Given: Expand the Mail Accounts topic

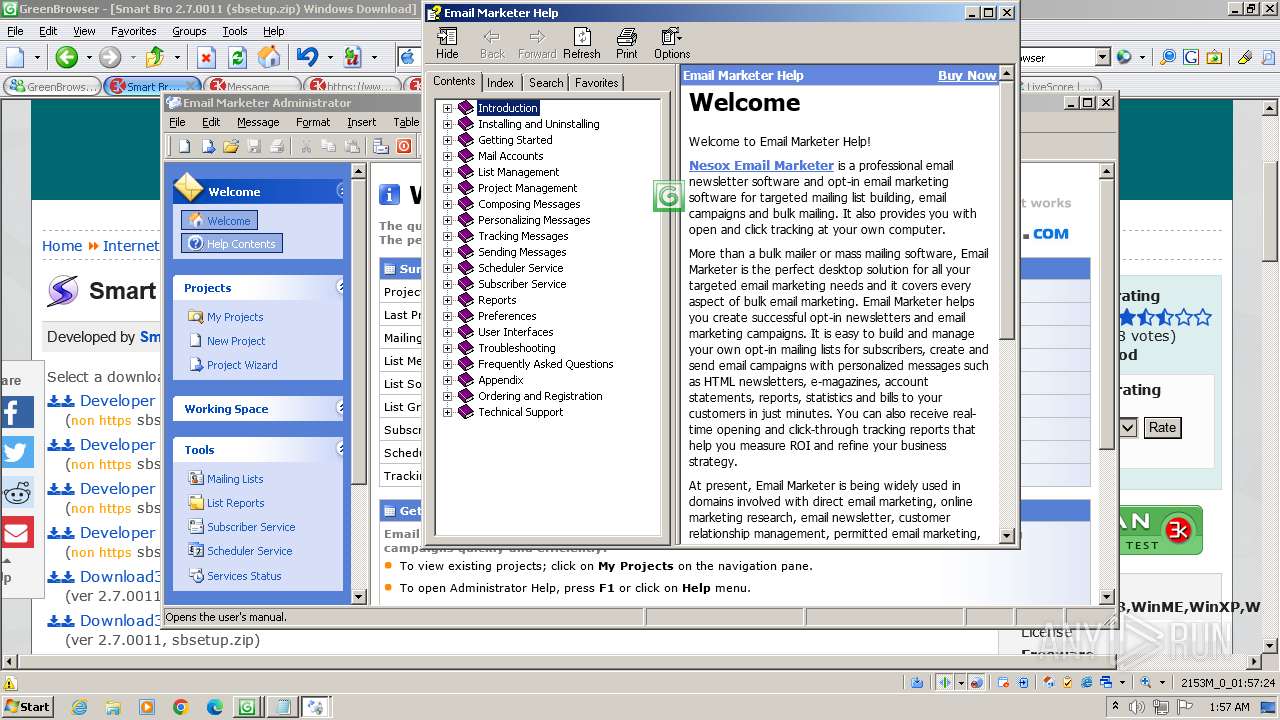Looking at the screenshot, I should point(448,156).
